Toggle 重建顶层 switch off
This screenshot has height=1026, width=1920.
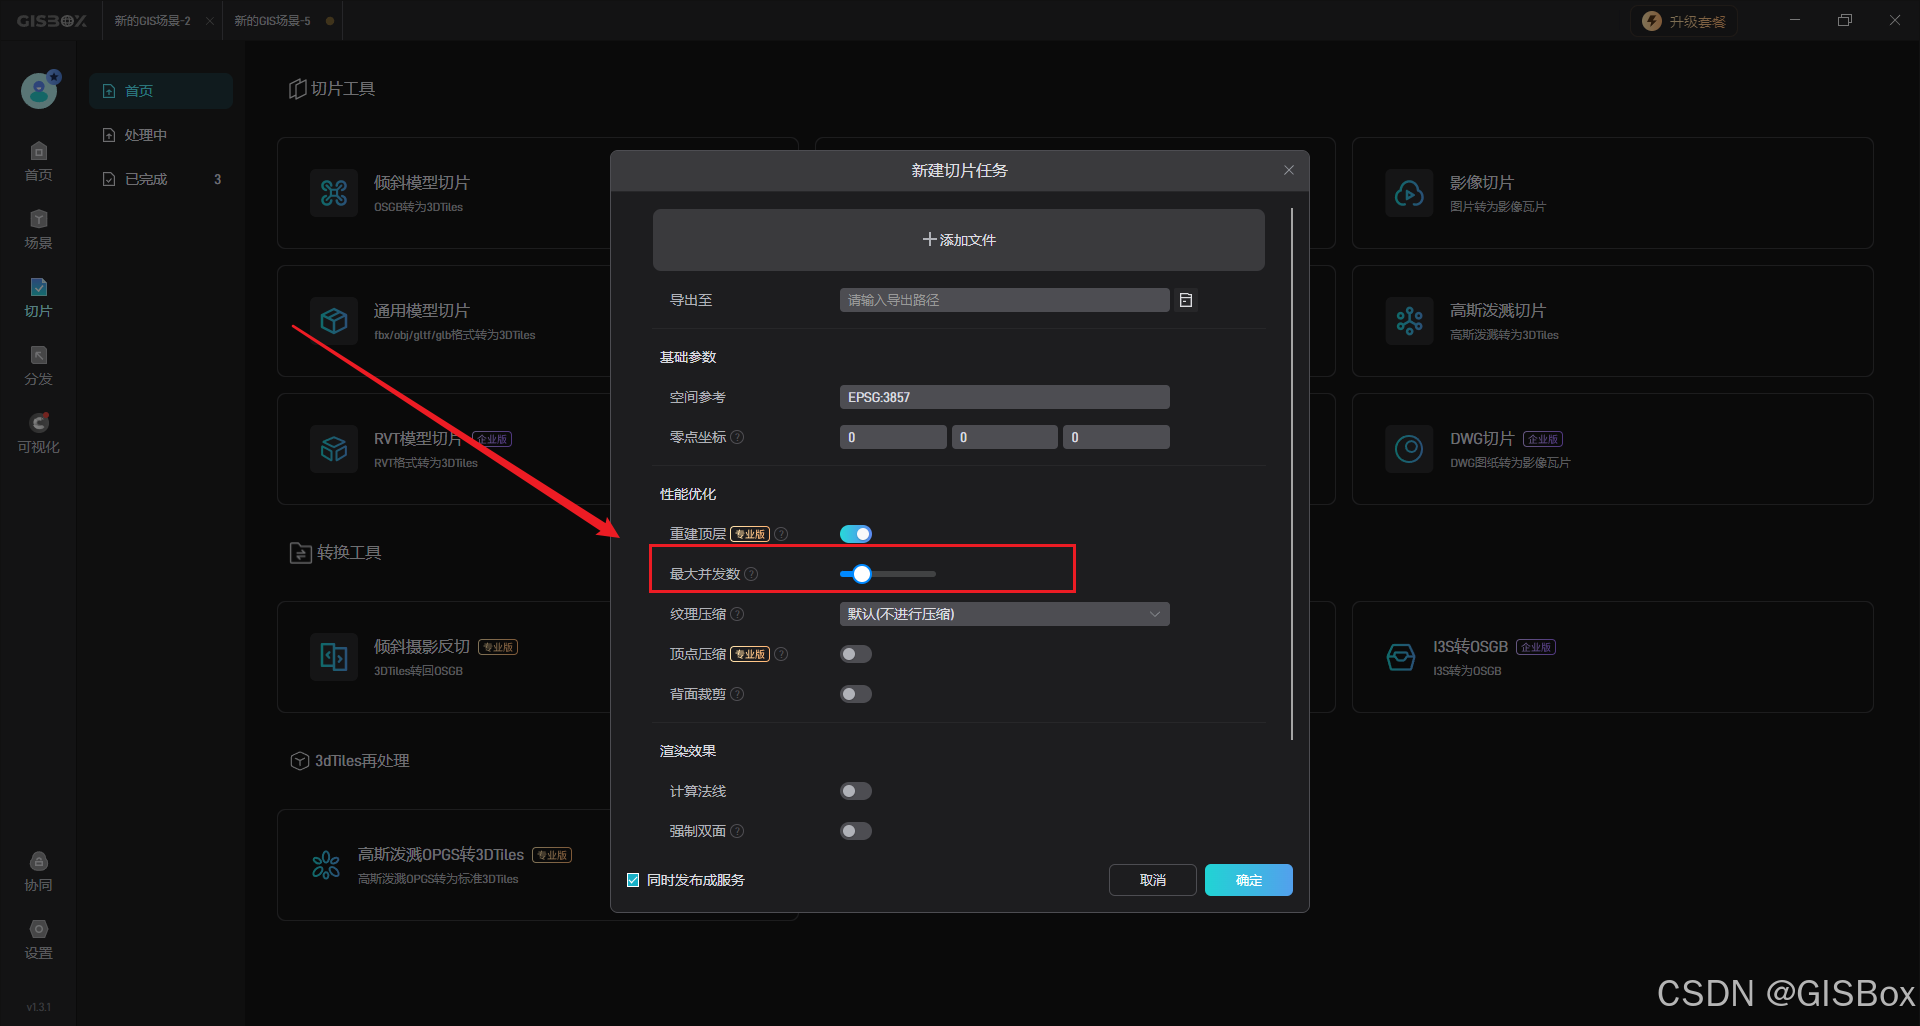point(856,534)
